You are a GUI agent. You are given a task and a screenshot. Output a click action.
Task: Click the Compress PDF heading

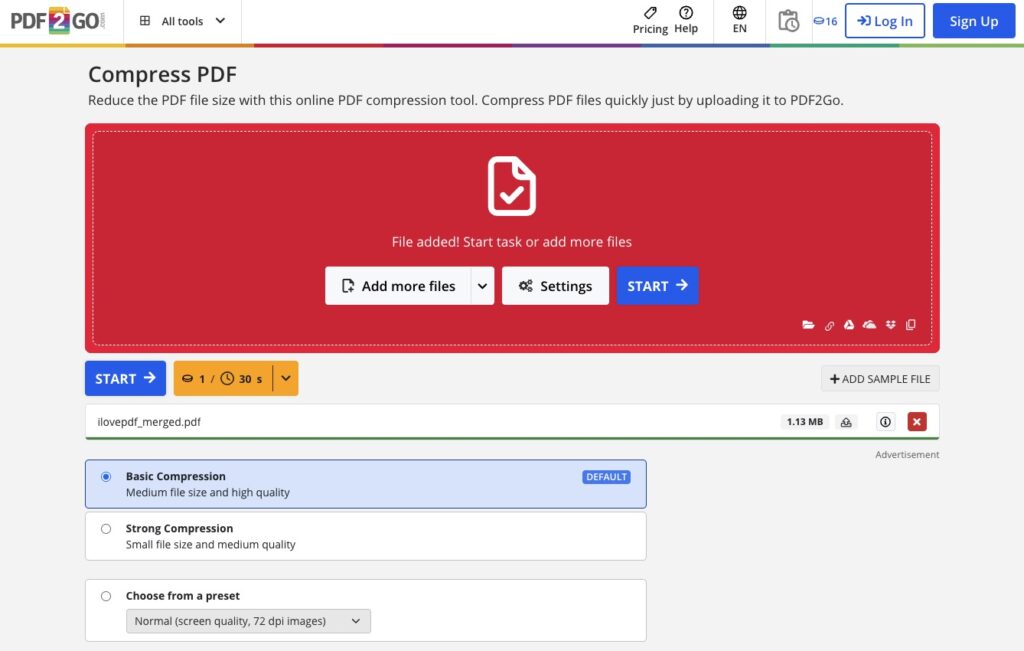[162, 74]
